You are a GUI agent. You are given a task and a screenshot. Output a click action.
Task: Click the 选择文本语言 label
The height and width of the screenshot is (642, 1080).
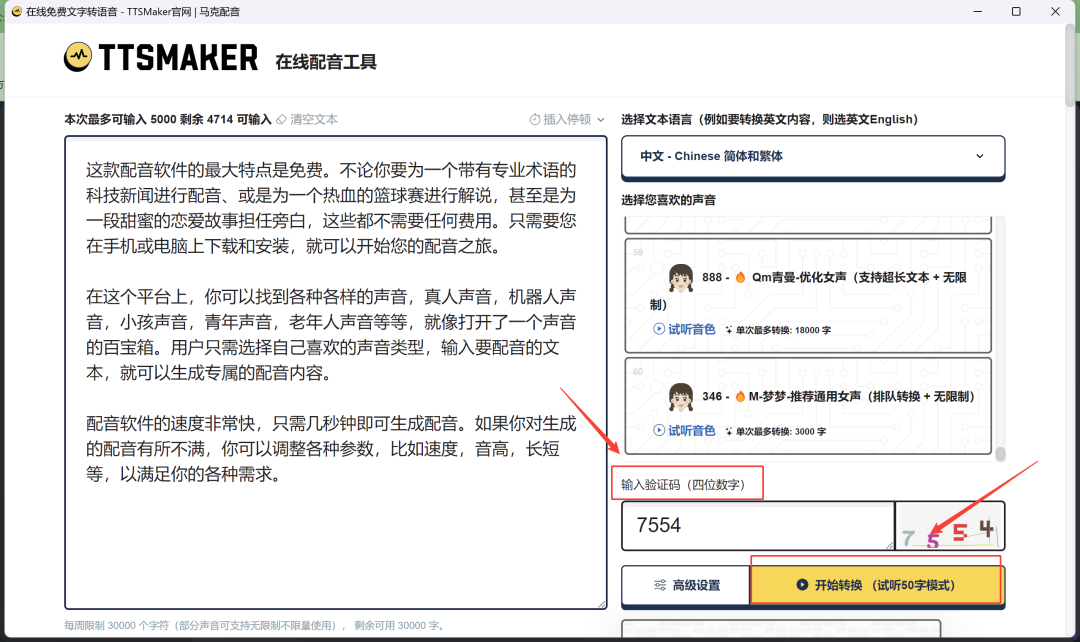click(769, 119)
